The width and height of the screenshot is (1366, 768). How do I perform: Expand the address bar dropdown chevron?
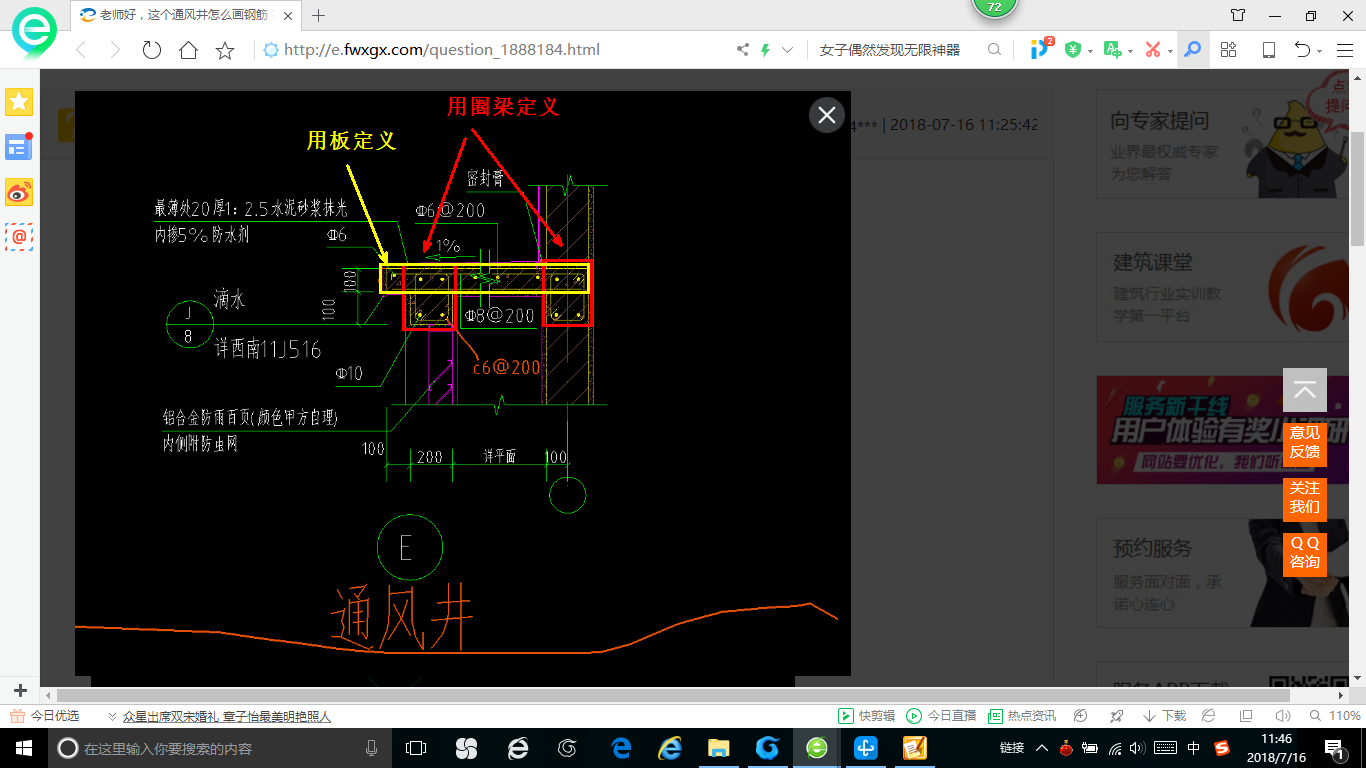788,50
